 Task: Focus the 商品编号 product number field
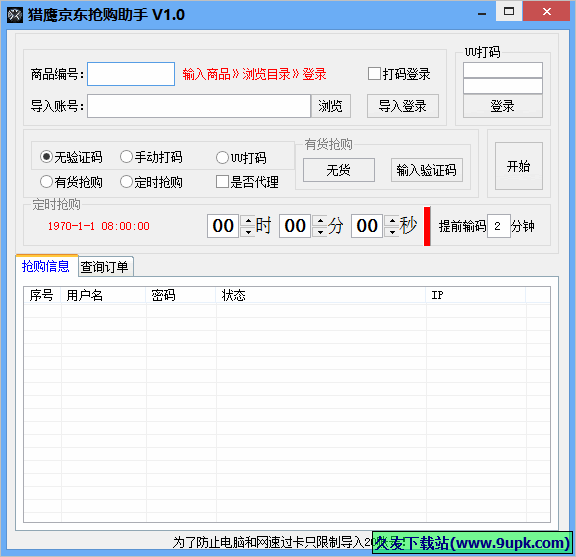tap(131, 74)
